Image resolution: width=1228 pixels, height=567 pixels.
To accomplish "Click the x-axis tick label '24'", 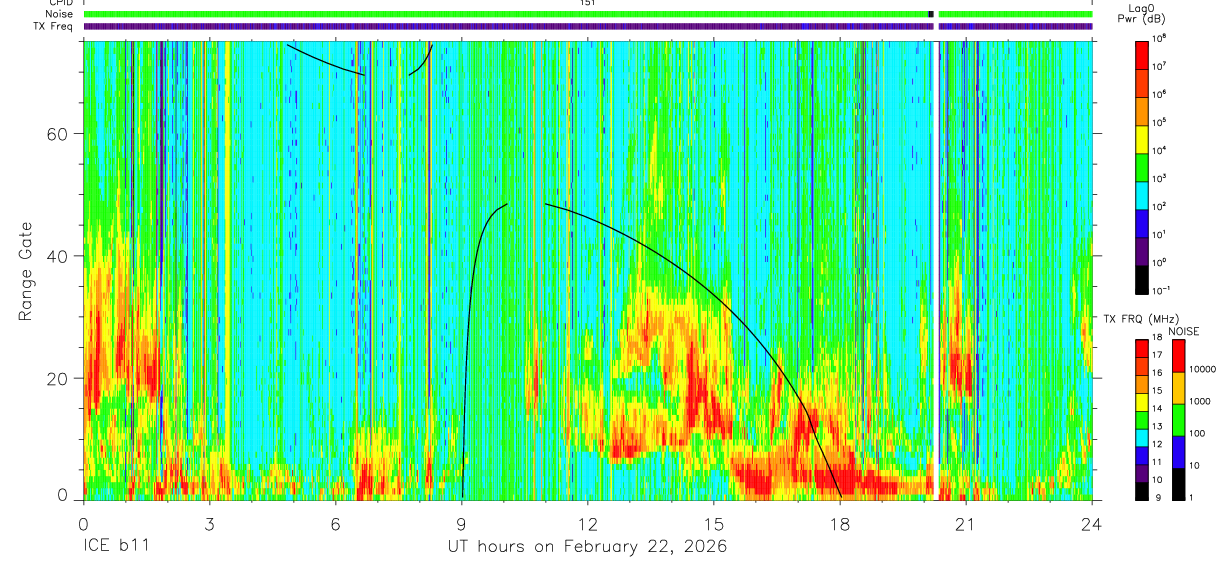I will pyautogui.click(x=1092, y=524).
